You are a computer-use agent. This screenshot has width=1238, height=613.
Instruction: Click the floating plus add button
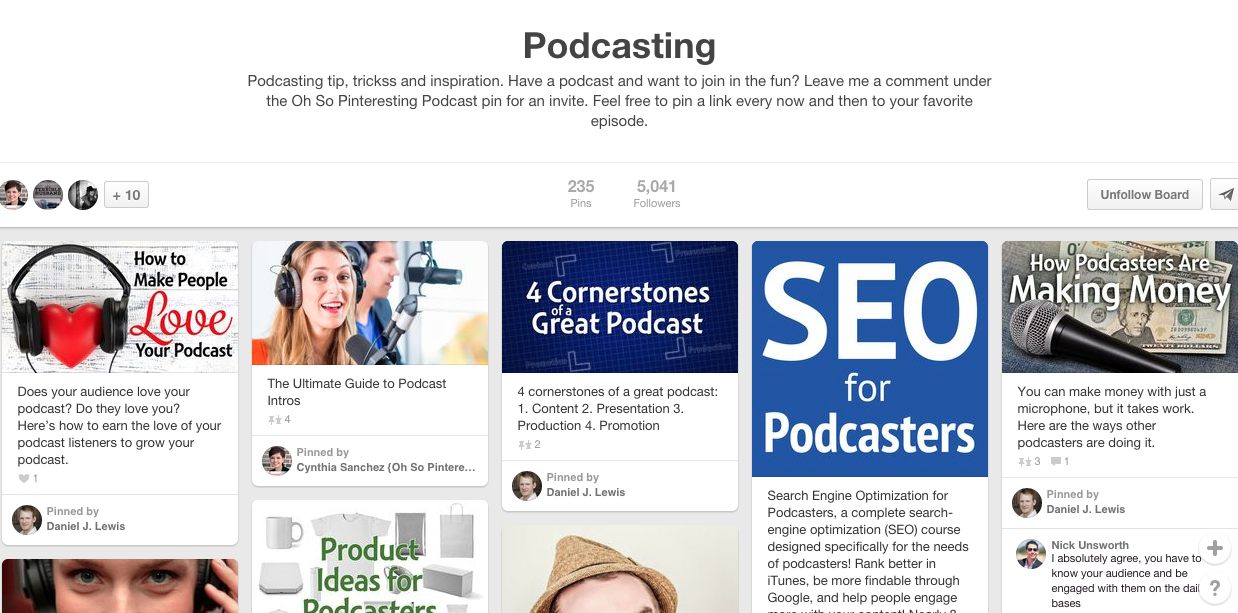pyautogui.click(x=1215, y=548)
